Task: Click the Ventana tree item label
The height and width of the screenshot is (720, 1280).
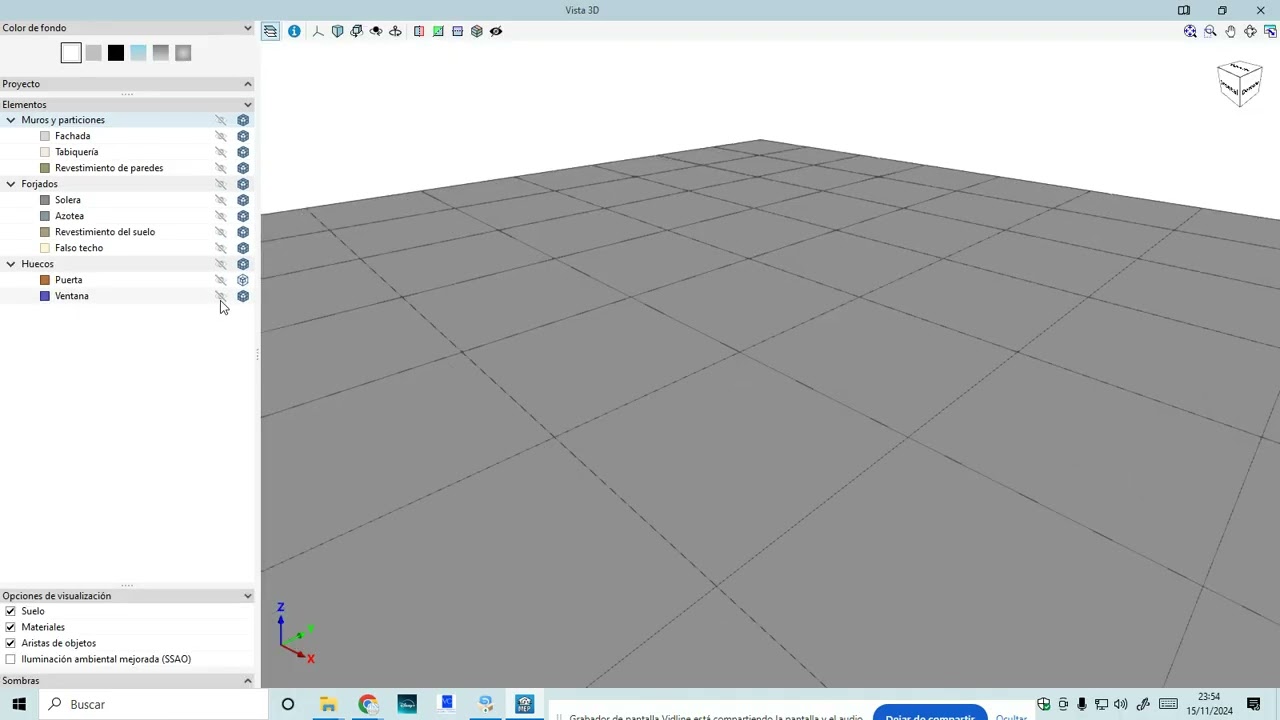Action: 72,296
